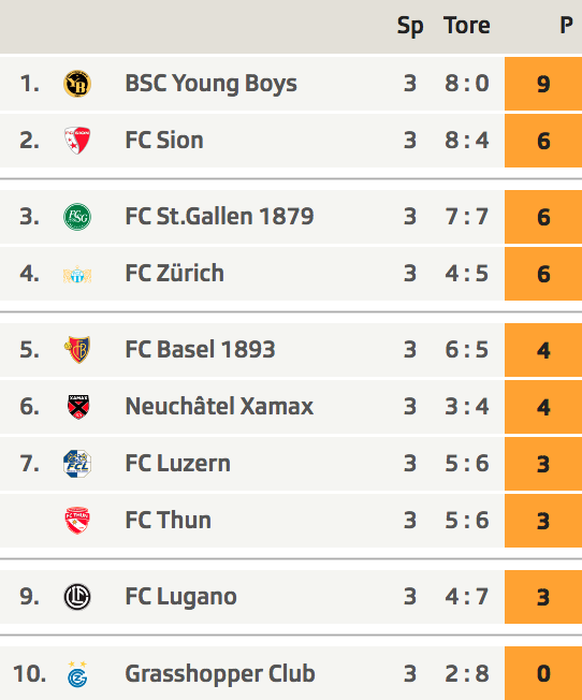Select the Grasshopper Club team name
The width and height of the screenshot is (582, 700).
[220, 673]
